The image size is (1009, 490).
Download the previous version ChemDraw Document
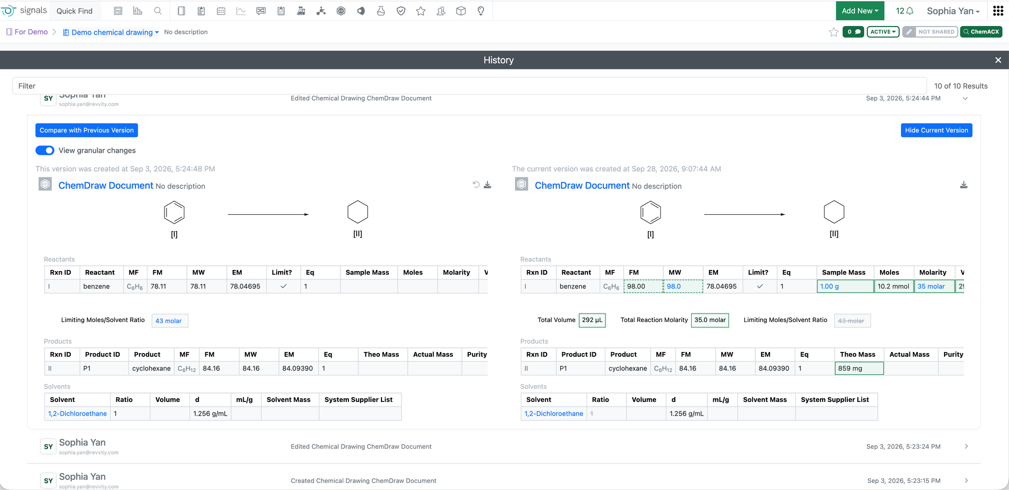click(x=488, y=185)
